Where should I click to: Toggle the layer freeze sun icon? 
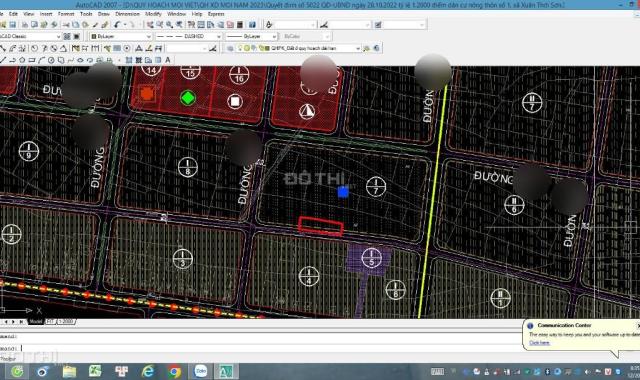pyautogui.click(x=247, y=48)
